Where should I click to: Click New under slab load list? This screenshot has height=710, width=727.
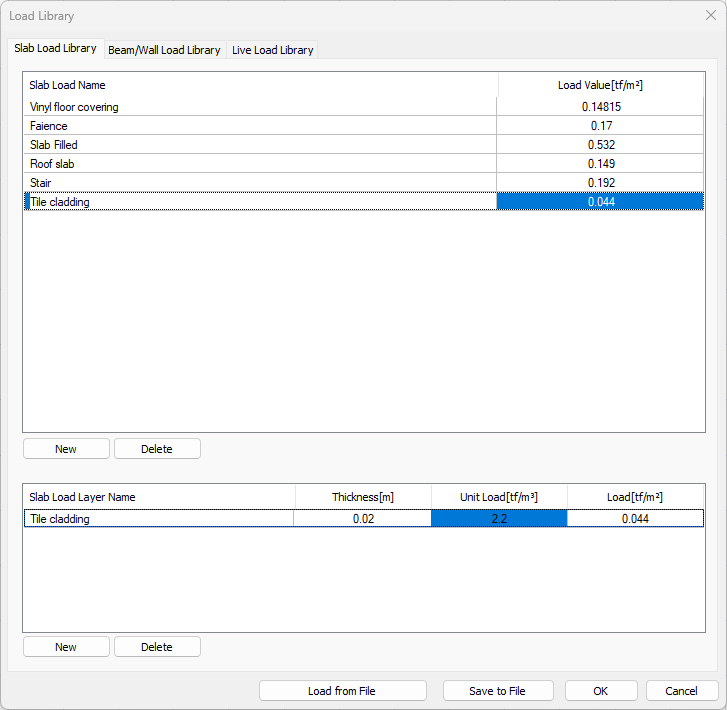point(66,449)
